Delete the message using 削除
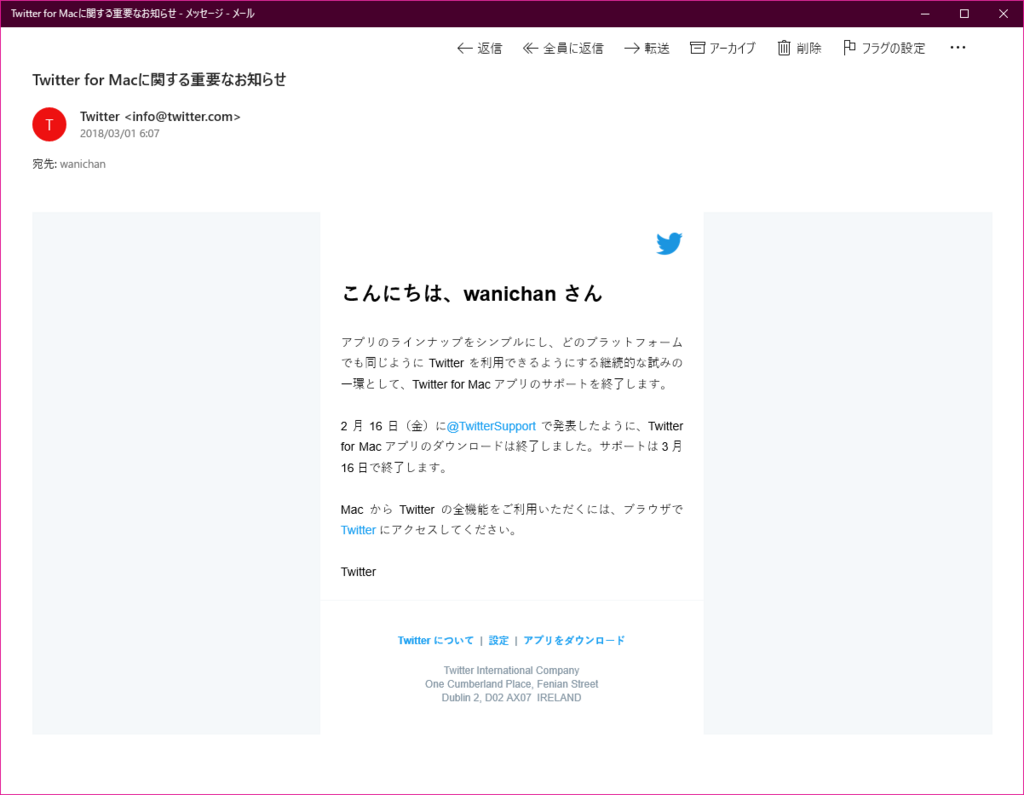1024x795 pixels. pyautogui.click(x=799, y=48)
